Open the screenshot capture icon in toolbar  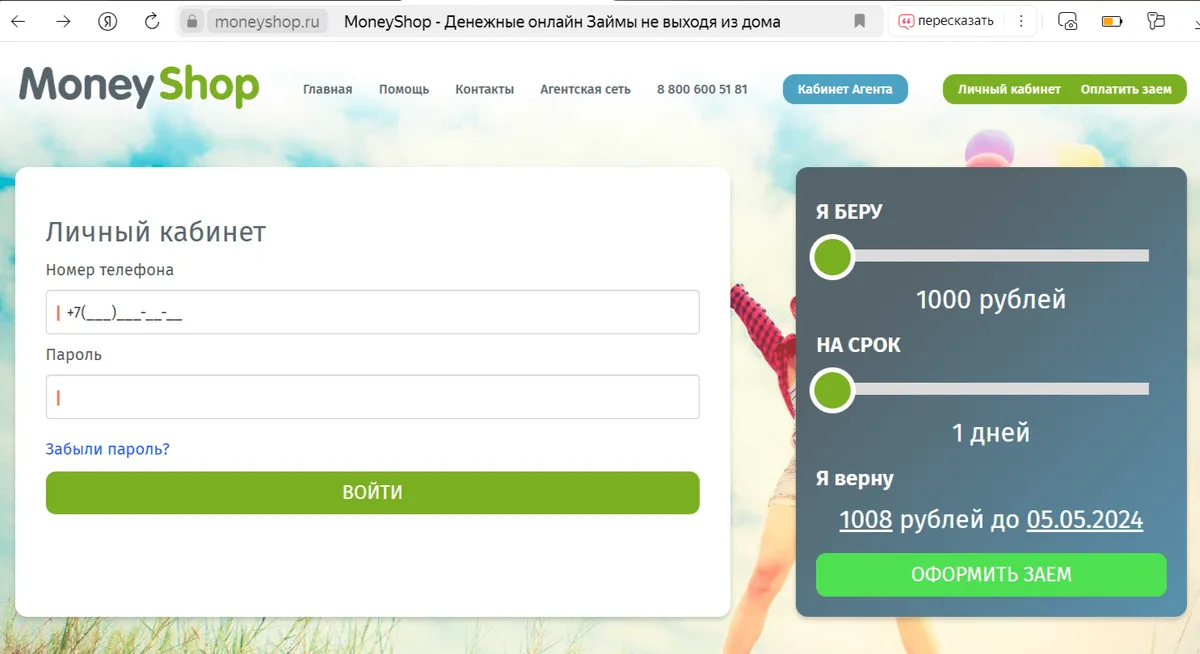1068,21
